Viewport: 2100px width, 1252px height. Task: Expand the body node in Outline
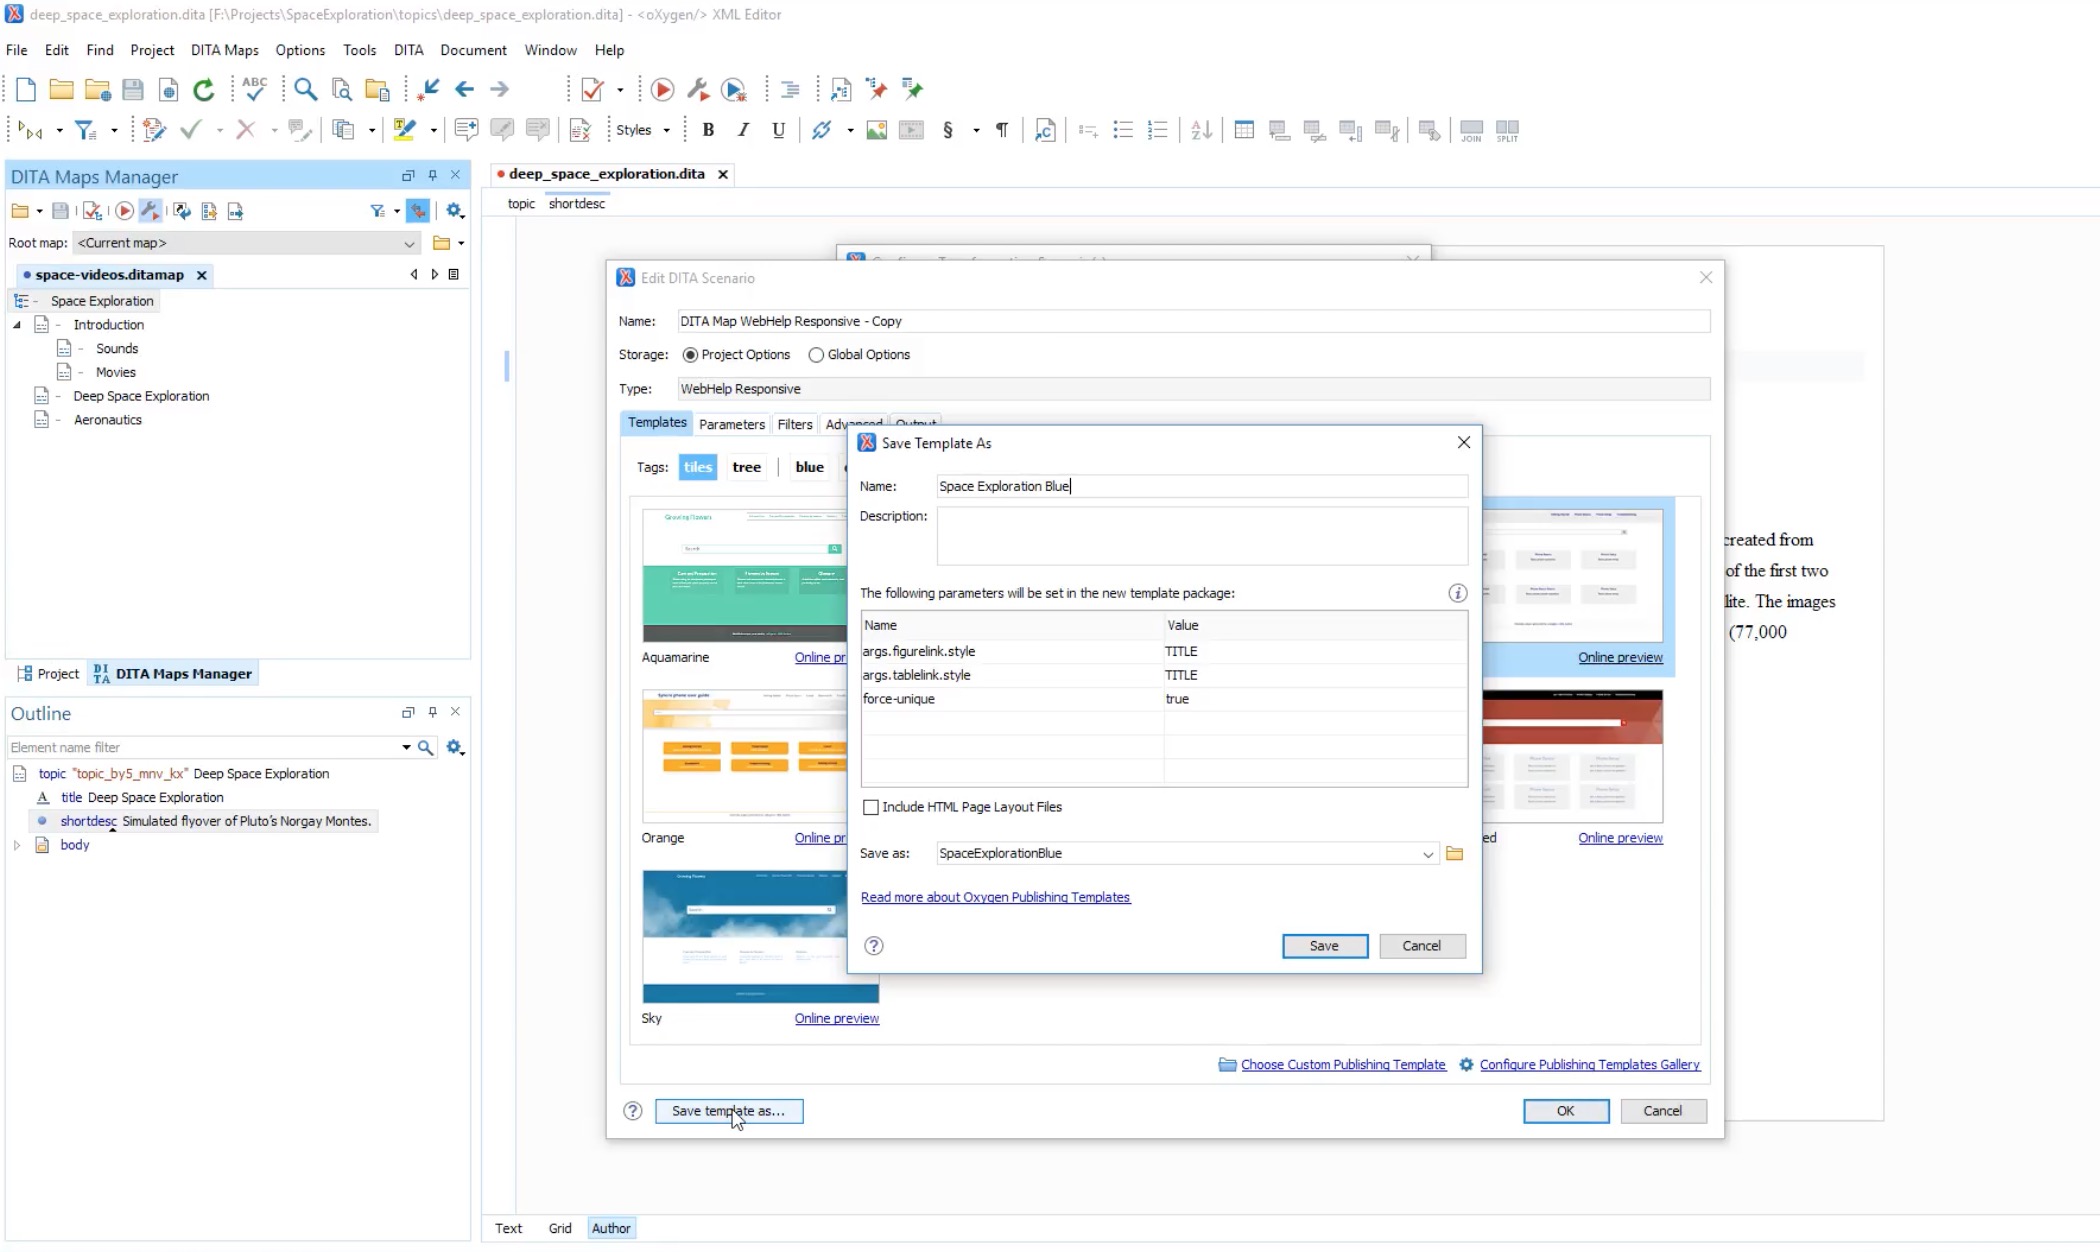click(17, 846)
